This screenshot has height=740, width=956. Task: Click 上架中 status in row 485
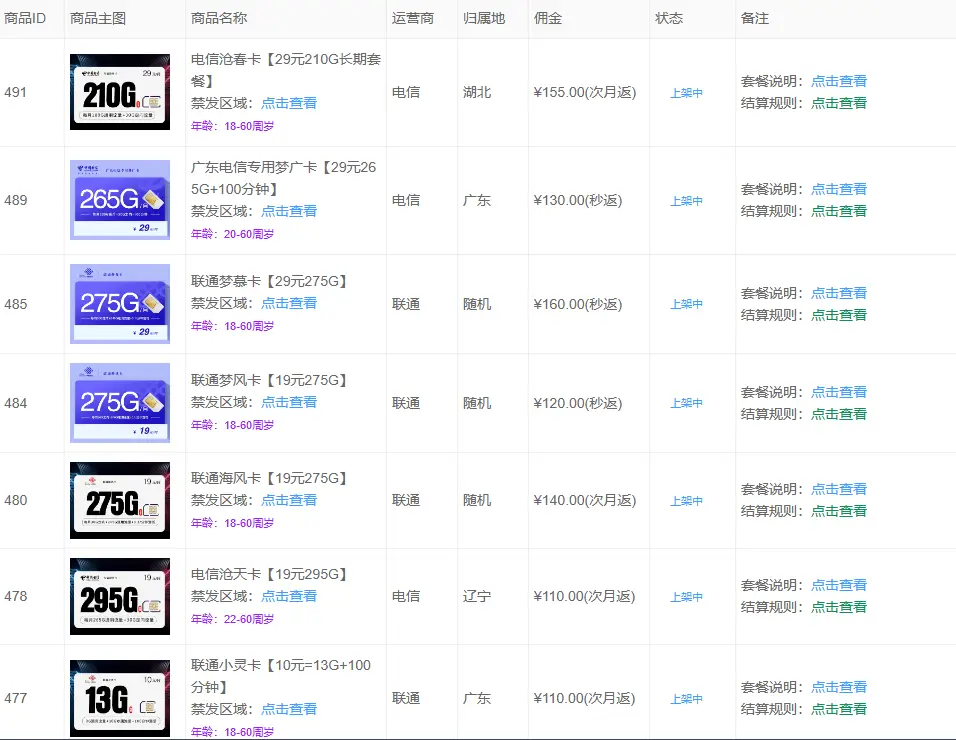pos(687,304)
